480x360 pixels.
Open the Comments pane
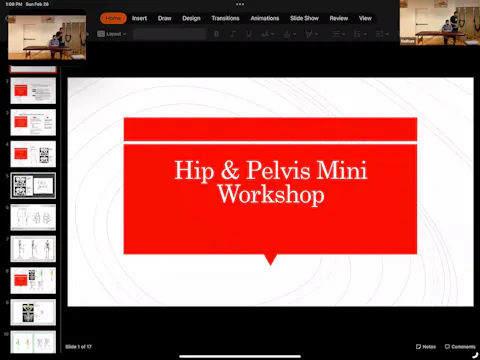tap(460, 347)
